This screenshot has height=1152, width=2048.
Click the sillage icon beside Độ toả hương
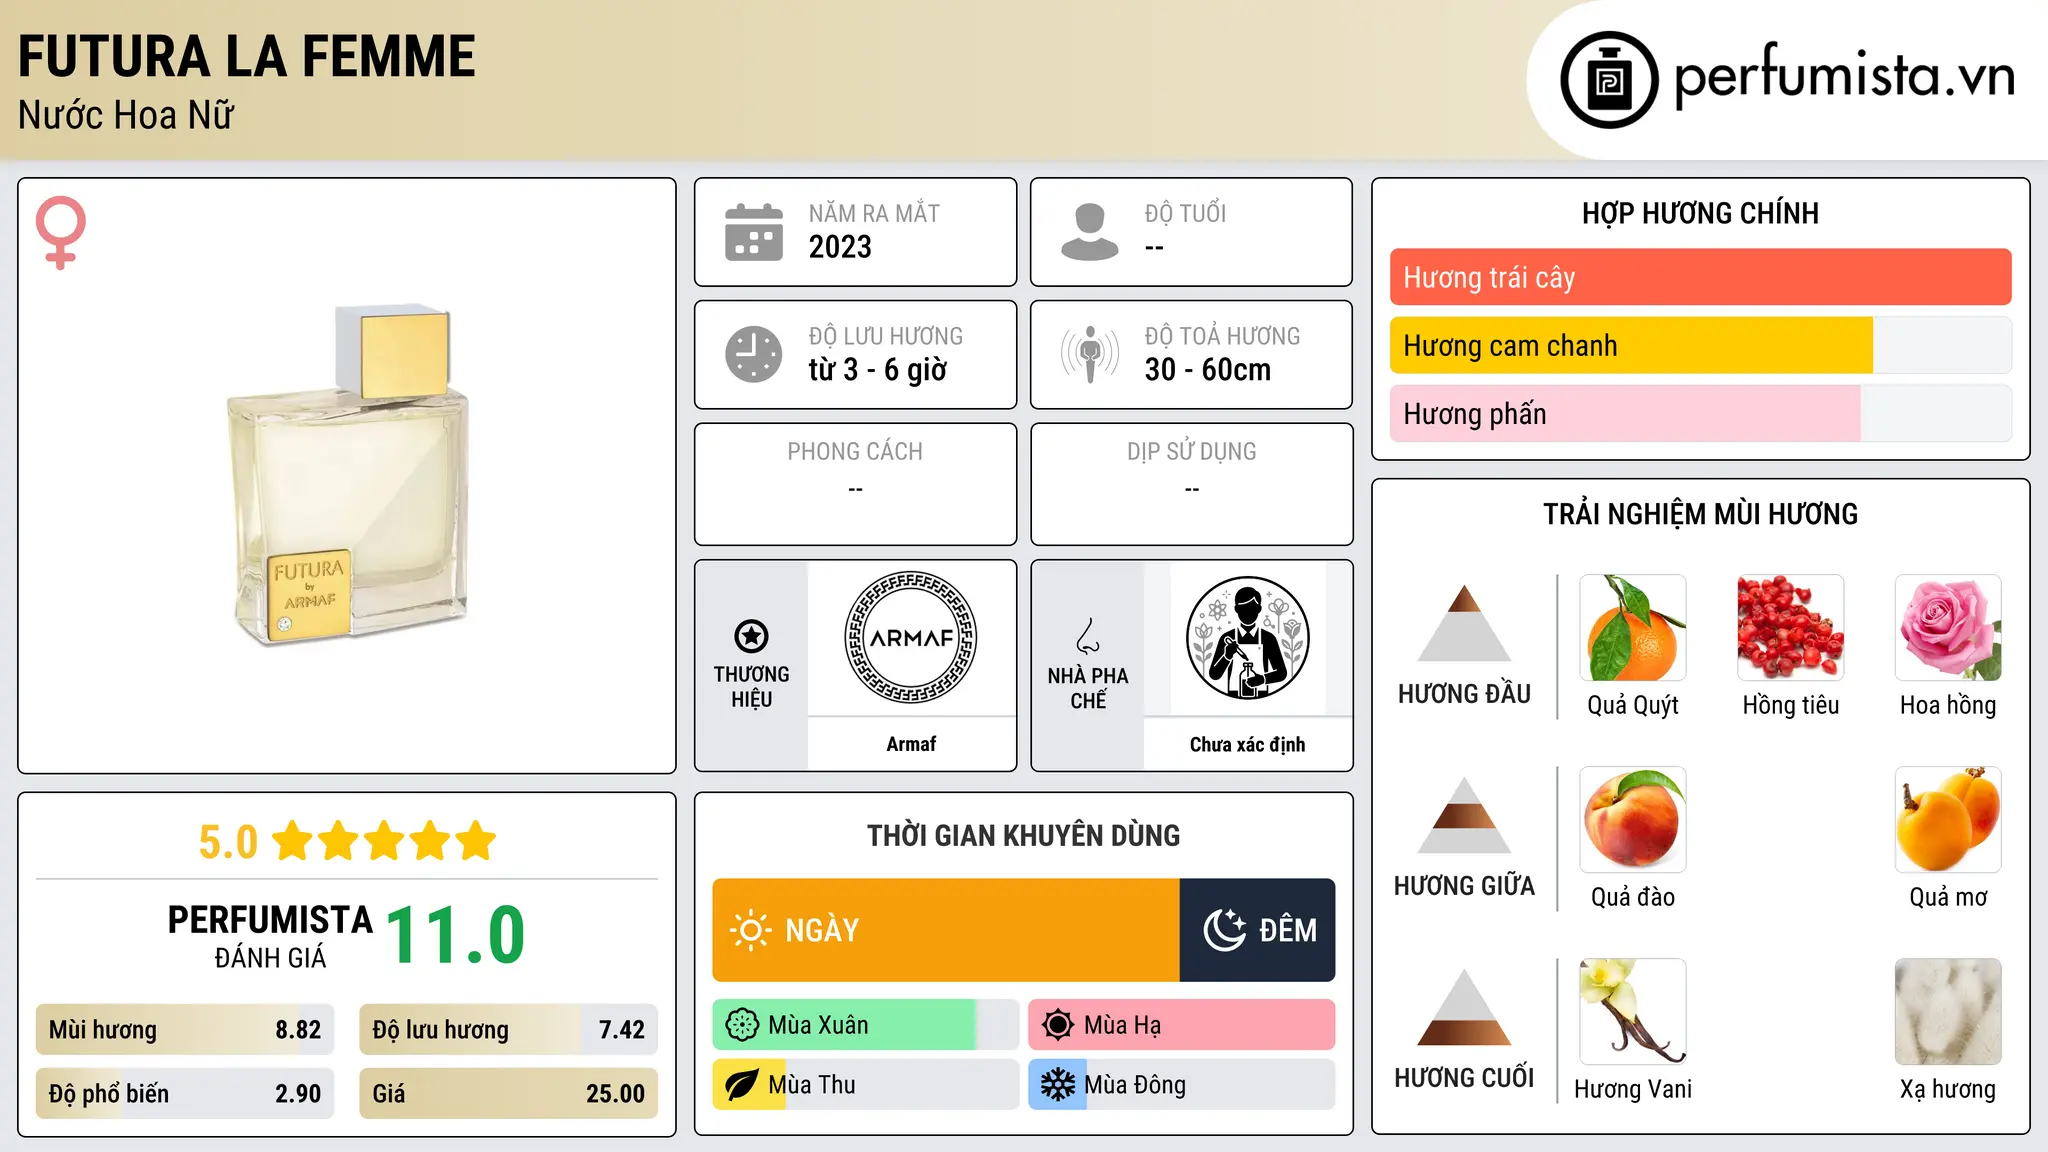tap(1090, 354)
